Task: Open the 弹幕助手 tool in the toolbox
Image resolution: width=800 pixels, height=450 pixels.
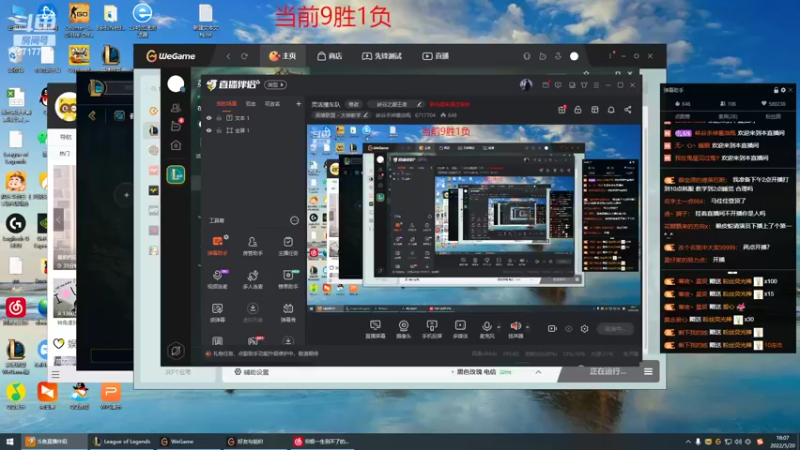Action: coord(217,245)
